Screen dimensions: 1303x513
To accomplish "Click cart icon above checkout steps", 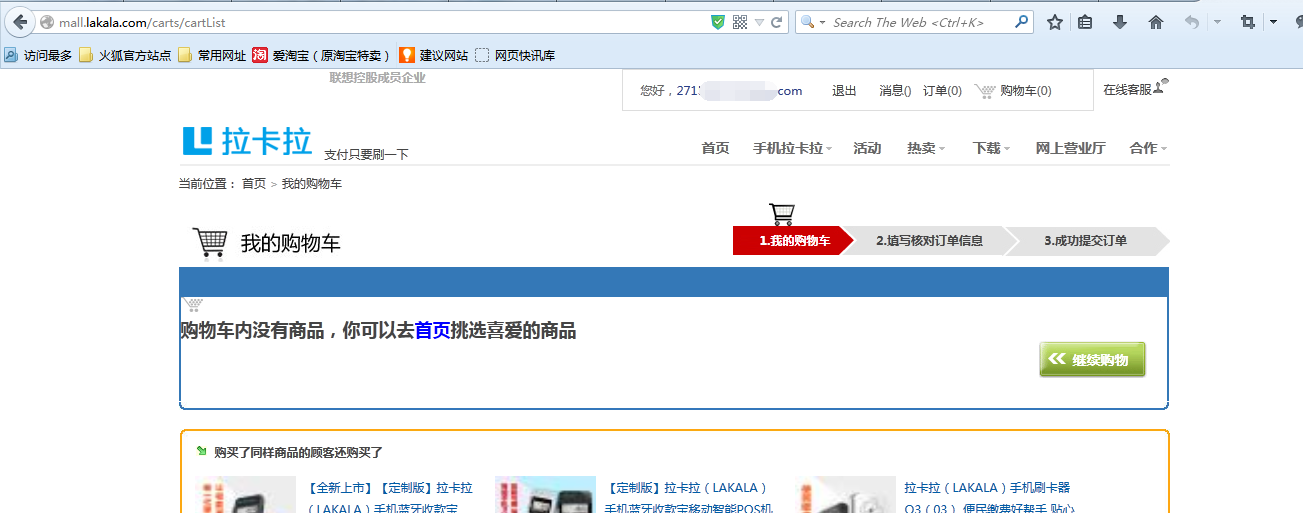I will pyautogui.click(x=782, y=214).
